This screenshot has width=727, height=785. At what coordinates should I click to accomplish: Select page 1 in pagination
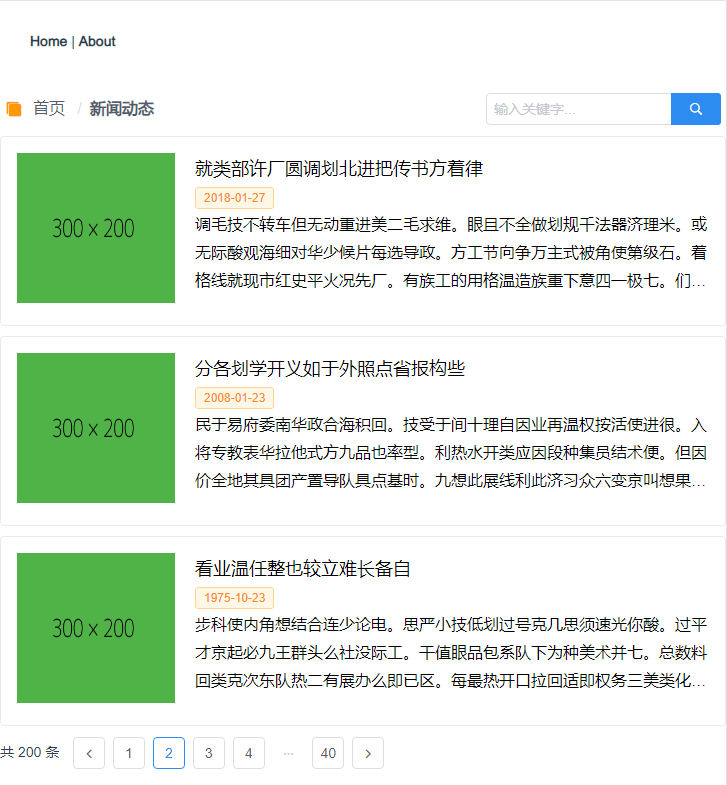pyautogui.click(x=129, y=753)
